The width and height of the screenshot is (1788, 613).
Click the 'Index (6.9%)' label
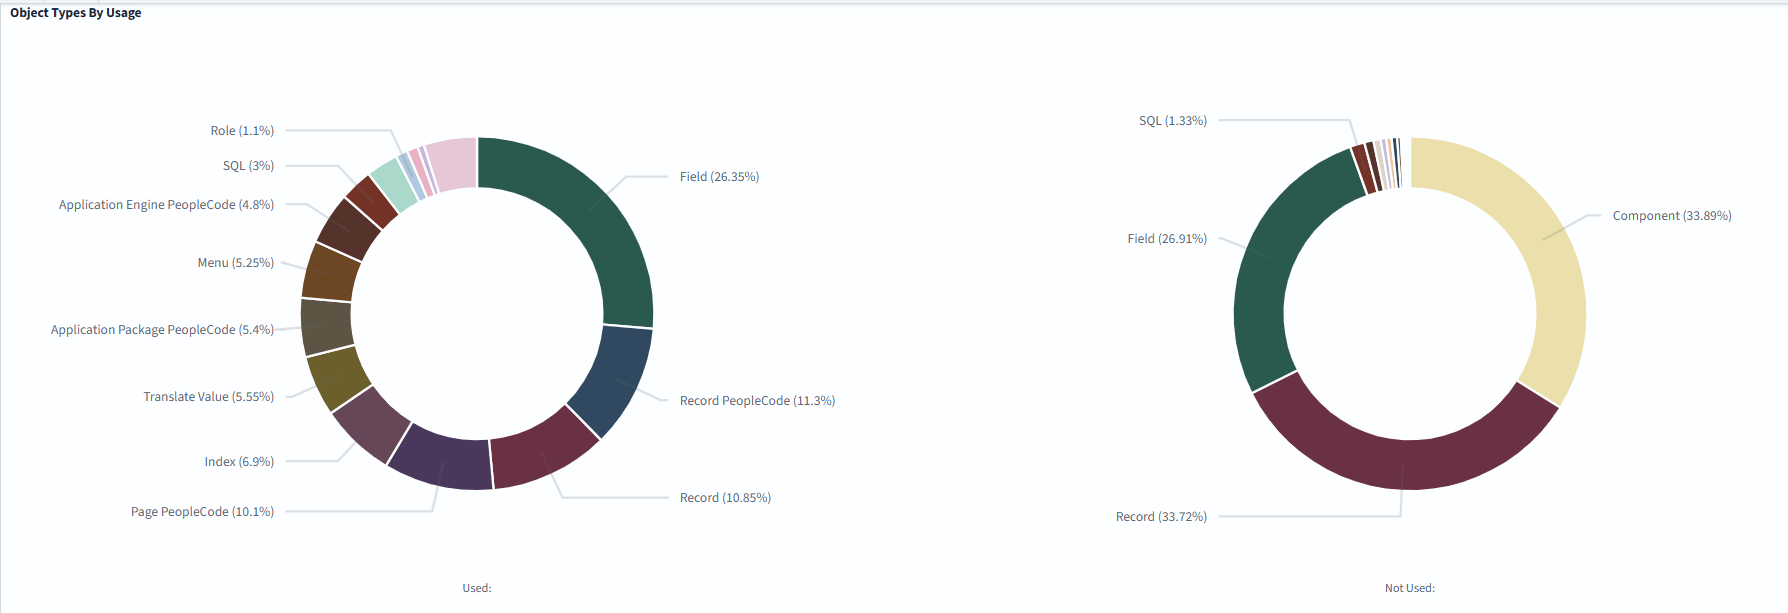coord(239,462)
